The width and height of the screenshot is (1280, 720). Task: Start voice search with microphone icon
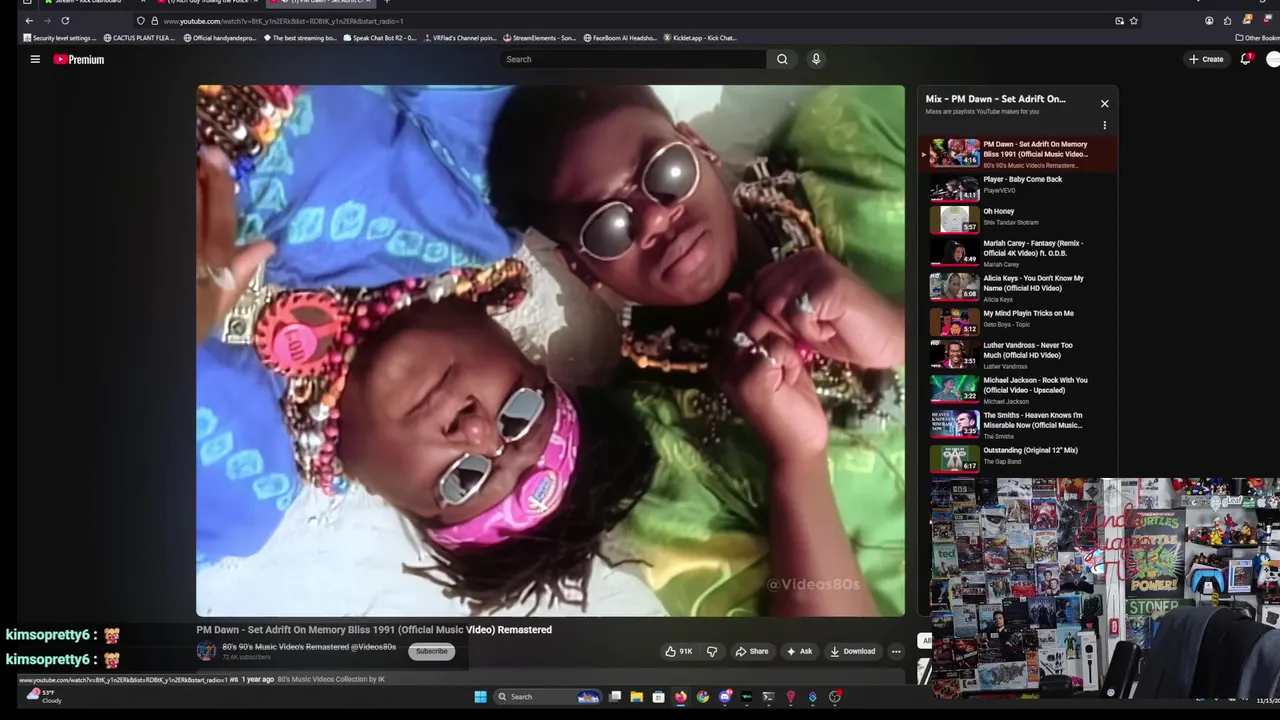click(816, 59)
